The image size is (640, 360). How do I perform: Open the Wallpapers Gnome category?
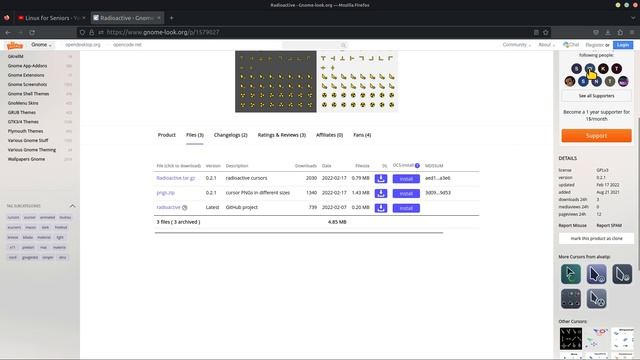27,159
